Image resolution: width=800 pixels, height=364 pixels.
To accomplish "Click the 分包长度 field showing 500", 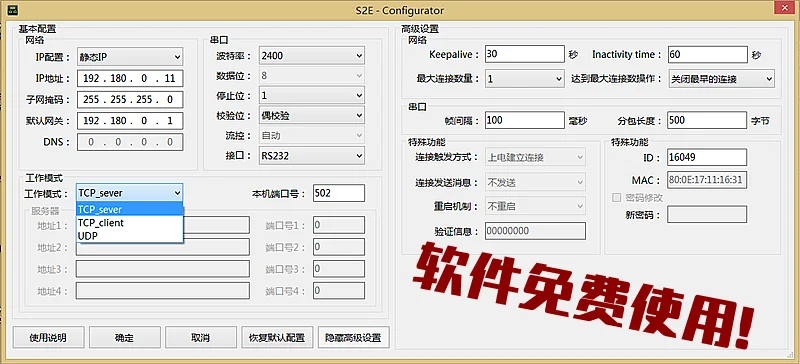I will pyautogui.click(x=707, y=120).
